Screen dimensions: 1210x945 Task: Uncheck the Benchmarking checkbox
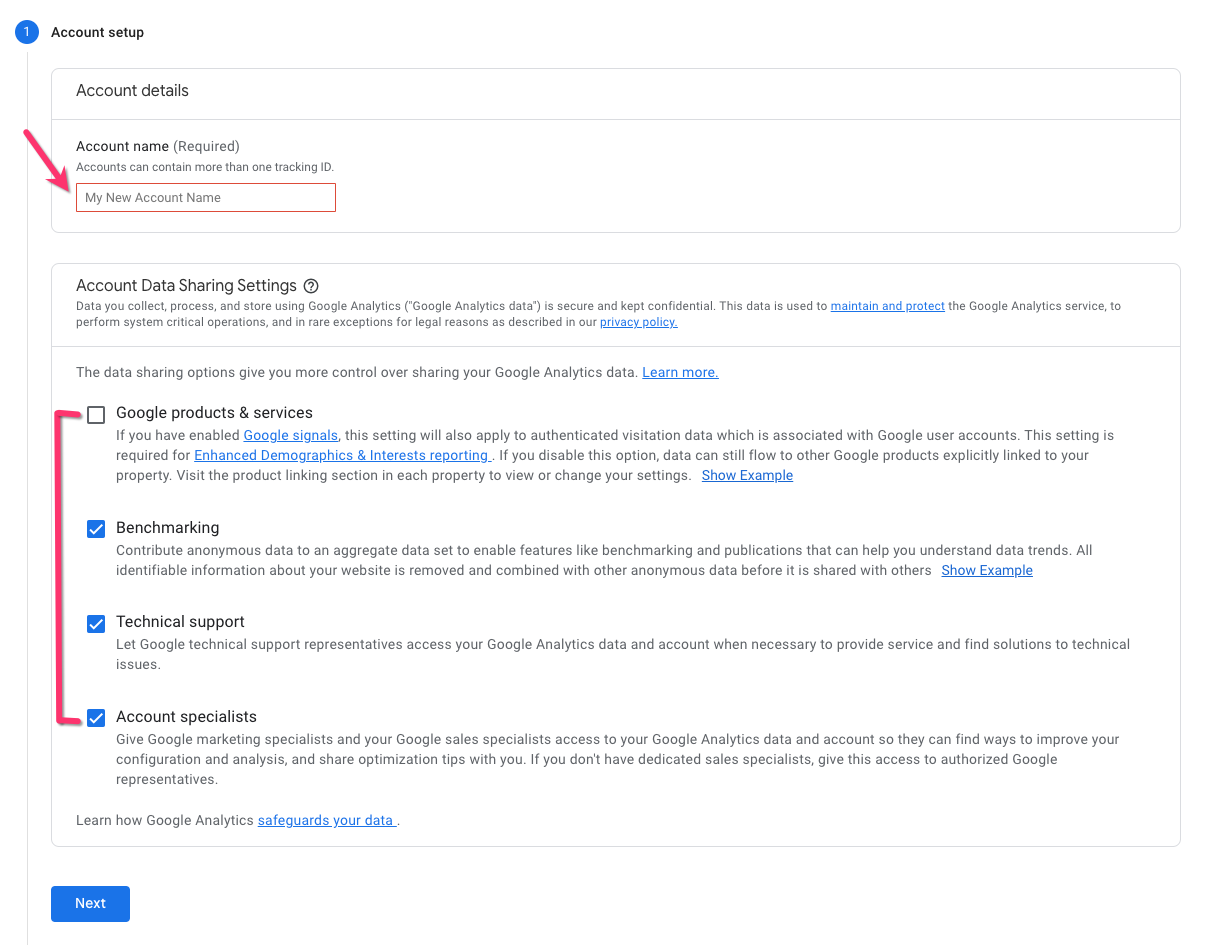(96, 529)
